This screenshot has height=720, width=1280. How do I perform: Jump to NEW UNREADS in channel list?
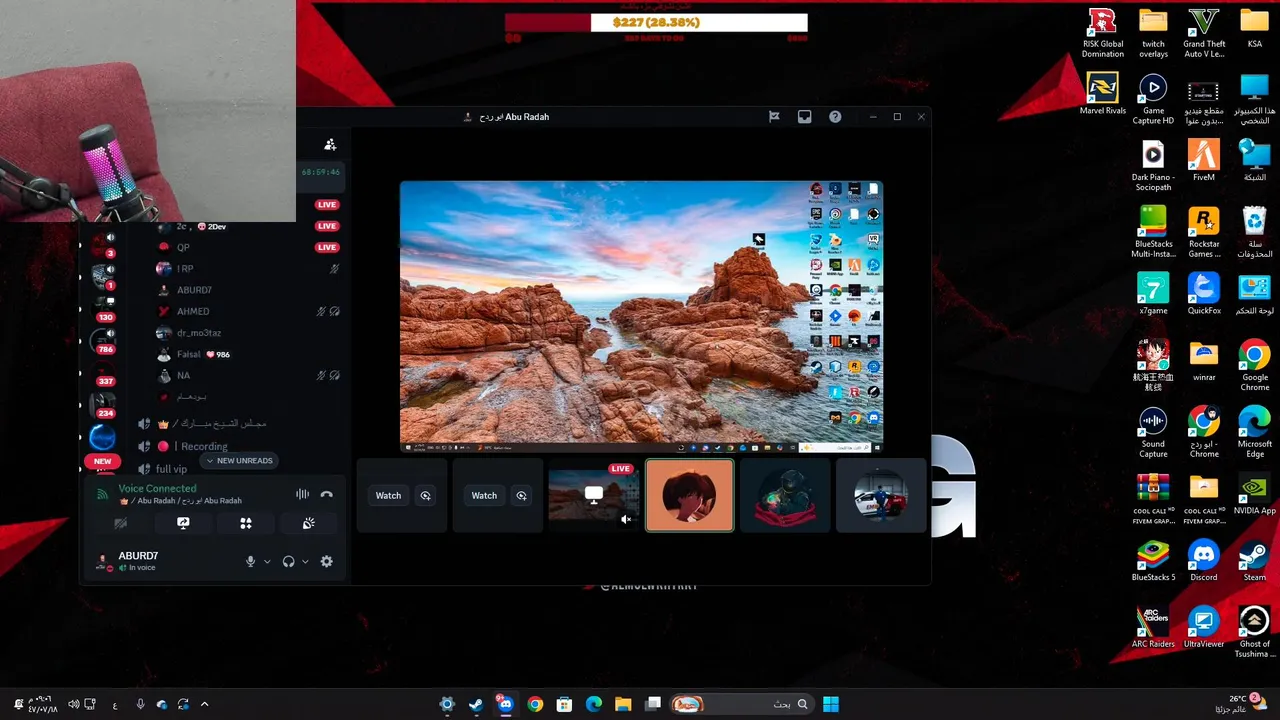coord(239,461)
